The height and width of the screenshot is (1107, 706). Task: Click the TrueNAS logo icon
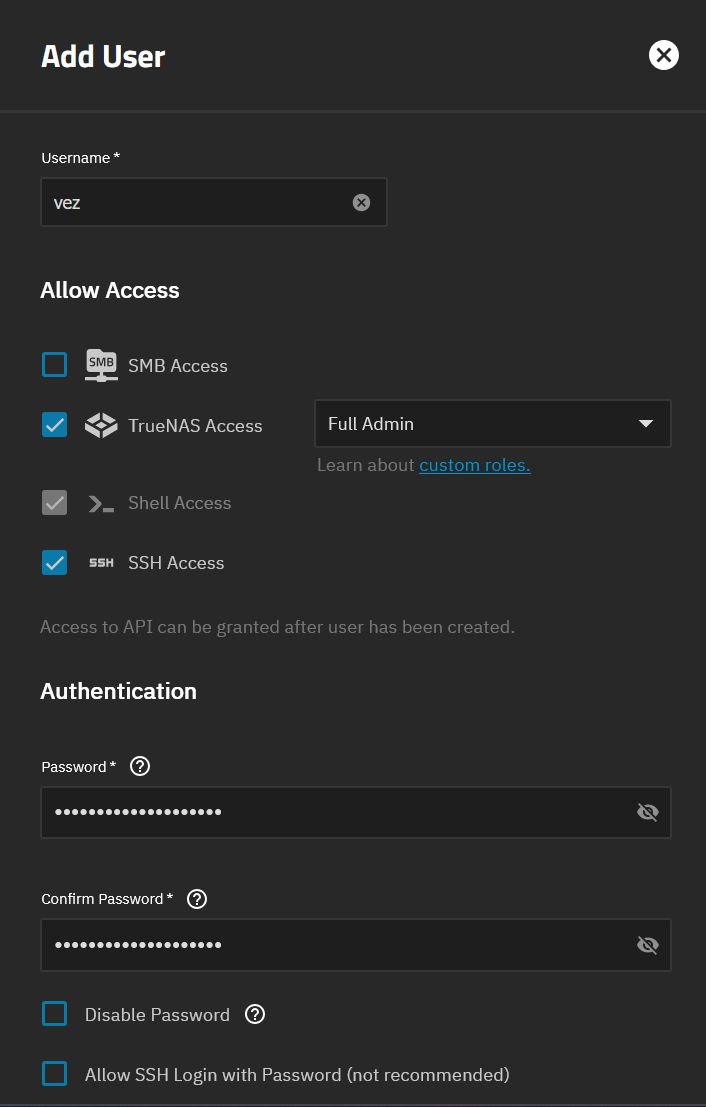coord(101,425)
